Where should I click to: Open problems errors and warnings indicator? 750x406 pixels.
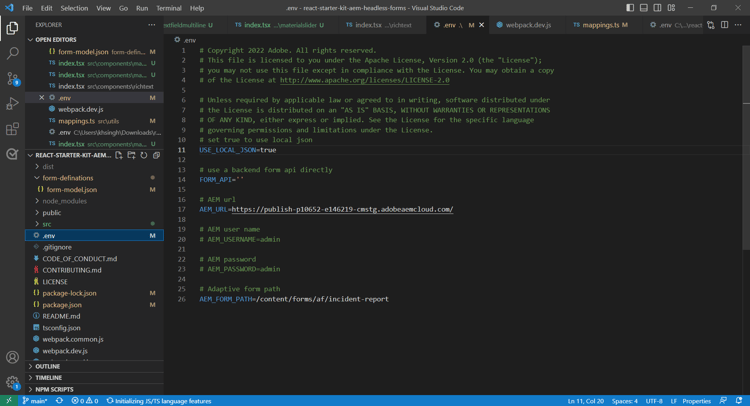[x=85, y=401]
